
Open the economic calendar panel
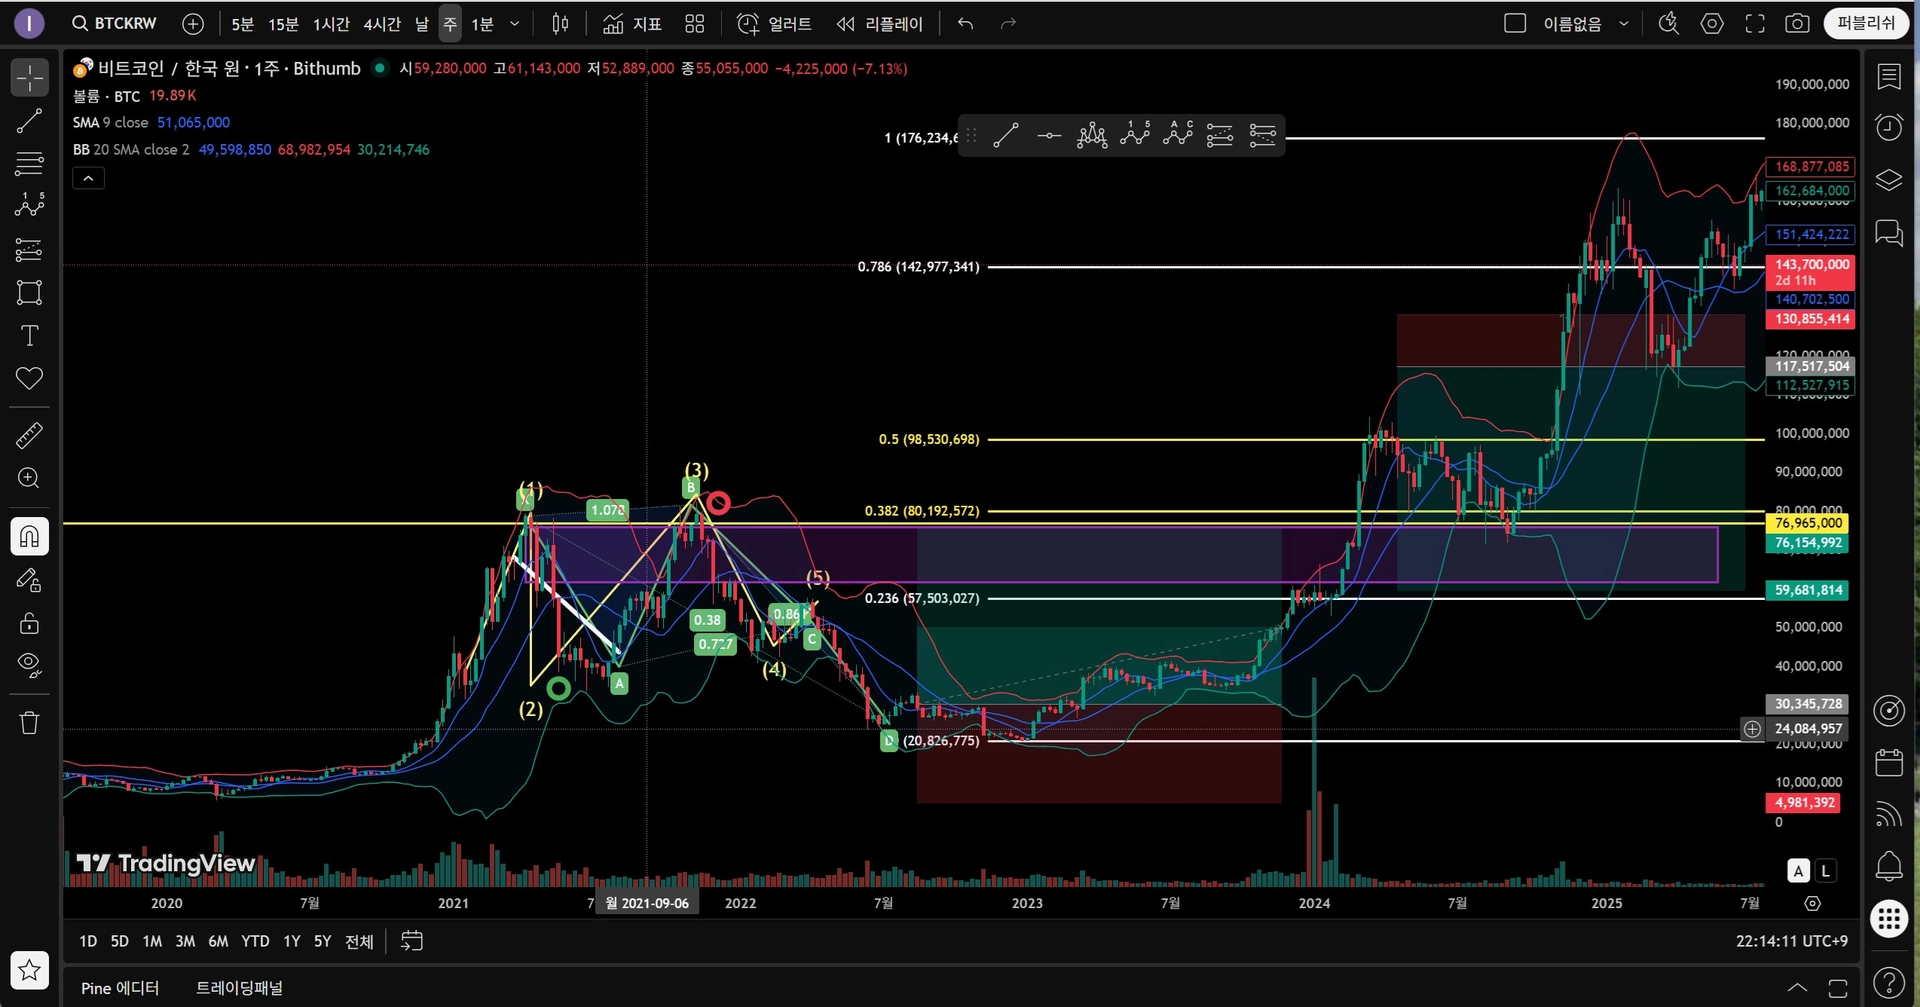tap(1889, 762)
